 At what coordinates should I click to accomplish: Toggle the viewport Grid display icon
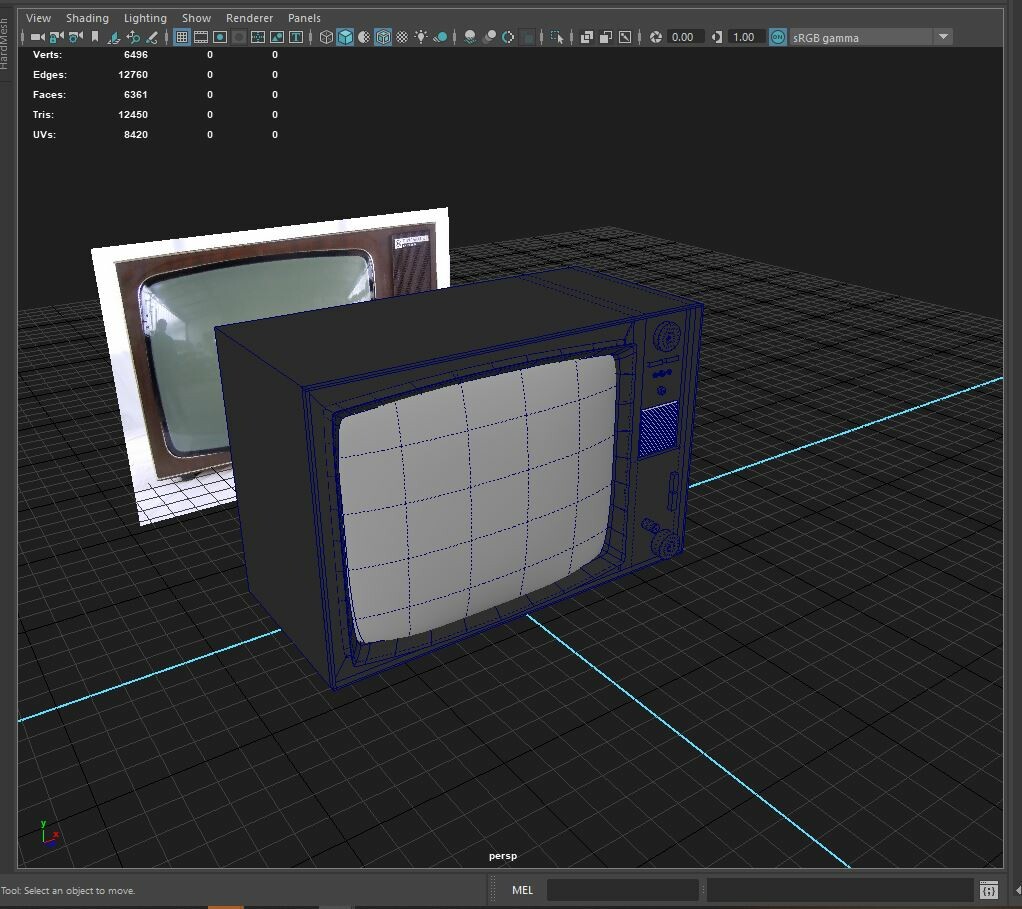[x=181, y=36]
